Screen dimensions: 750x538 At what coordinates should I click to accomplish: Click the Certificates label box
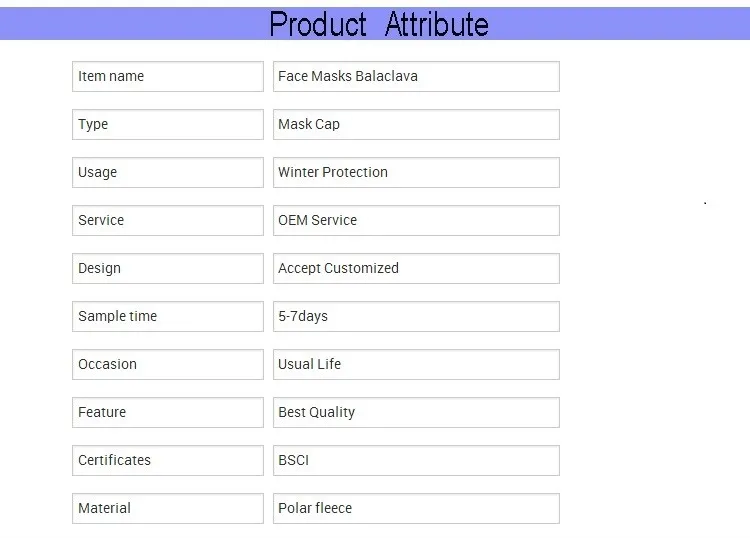coord(167,461)
